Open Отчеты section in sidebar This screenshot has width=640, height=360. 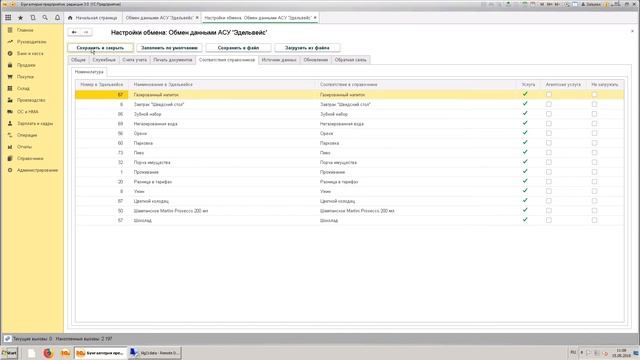(24, 147)
